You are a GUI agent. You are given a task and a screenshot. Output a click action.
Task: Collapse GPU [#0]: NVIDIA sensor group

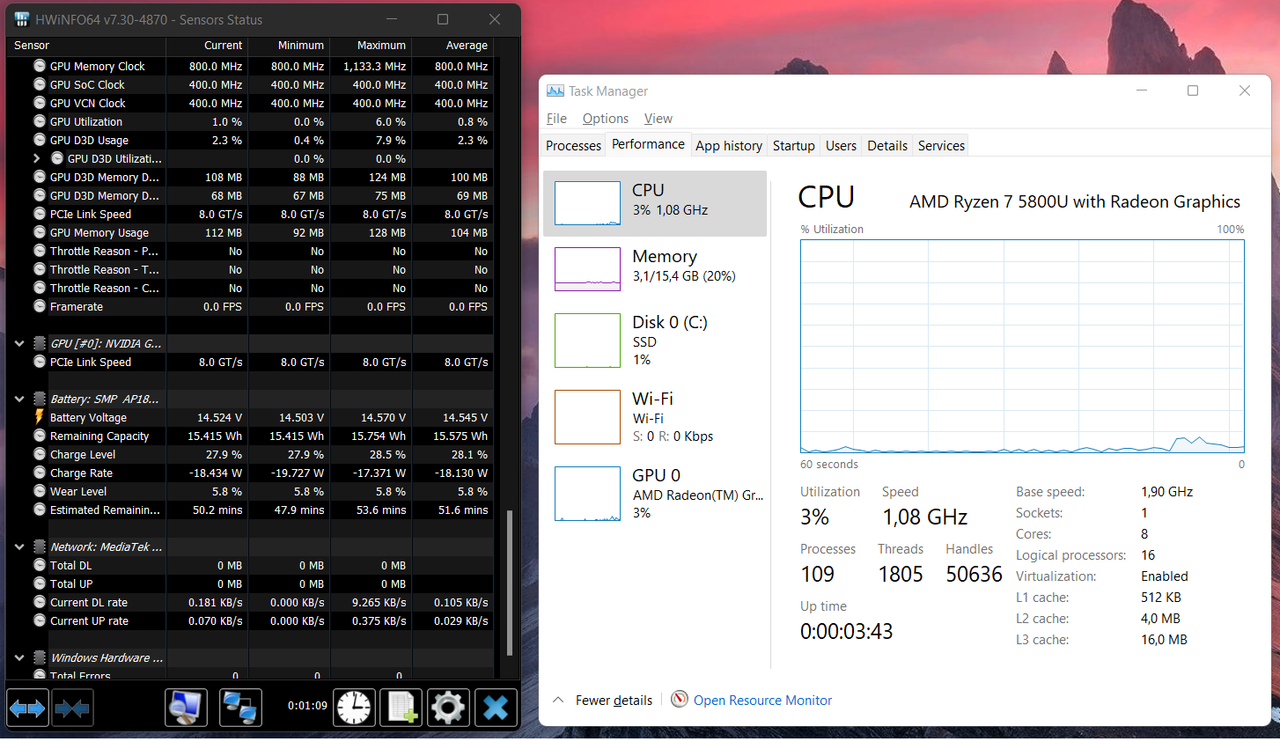pyautogui.click(x=20, y=343)
